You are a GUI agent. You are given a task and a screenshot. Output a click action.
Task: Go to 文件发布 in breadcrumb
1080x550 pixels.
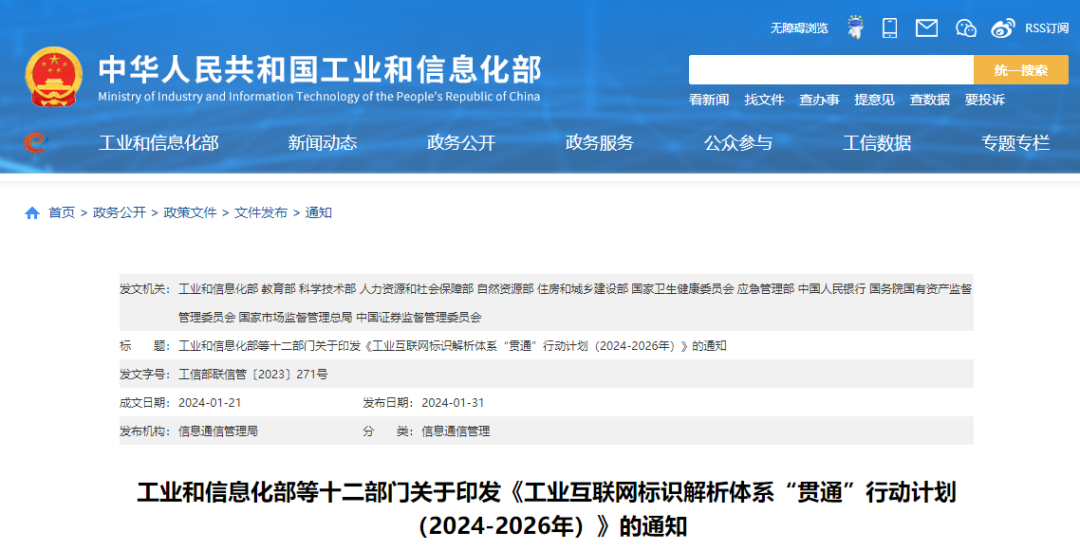(x=261, y=213)
